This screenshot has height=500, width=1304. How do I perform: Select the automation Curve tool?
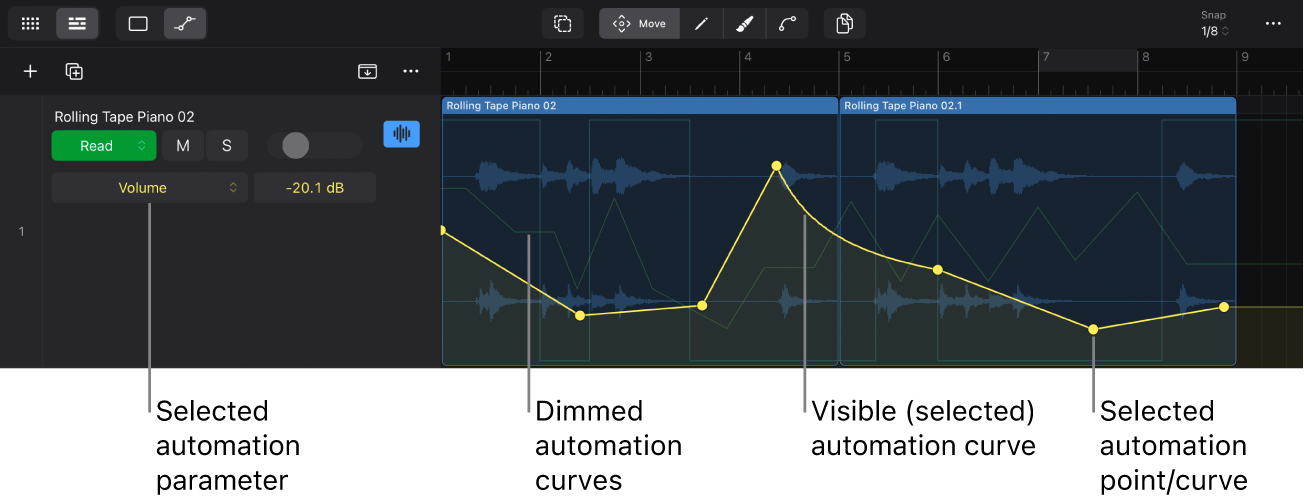tap(788, 23)
